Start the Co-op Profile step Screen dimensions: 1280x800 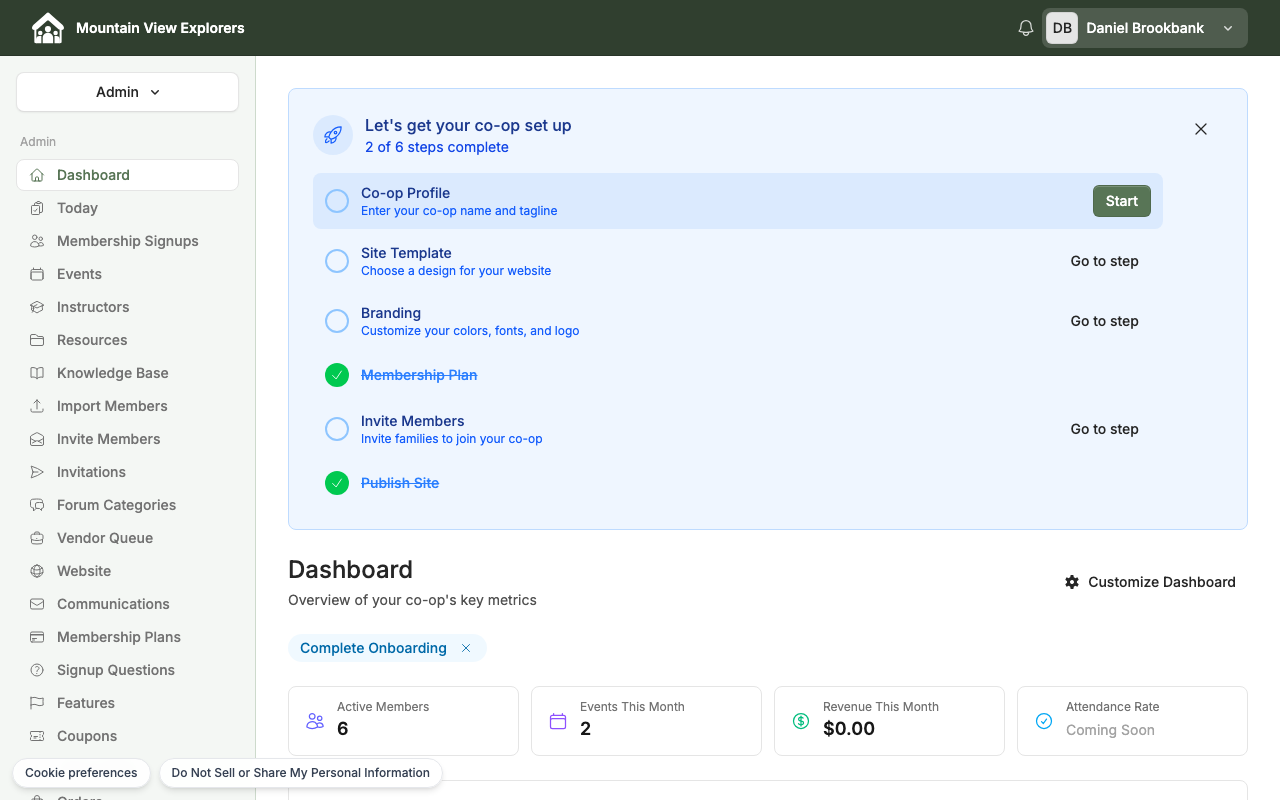click(x=1121, y=201)
